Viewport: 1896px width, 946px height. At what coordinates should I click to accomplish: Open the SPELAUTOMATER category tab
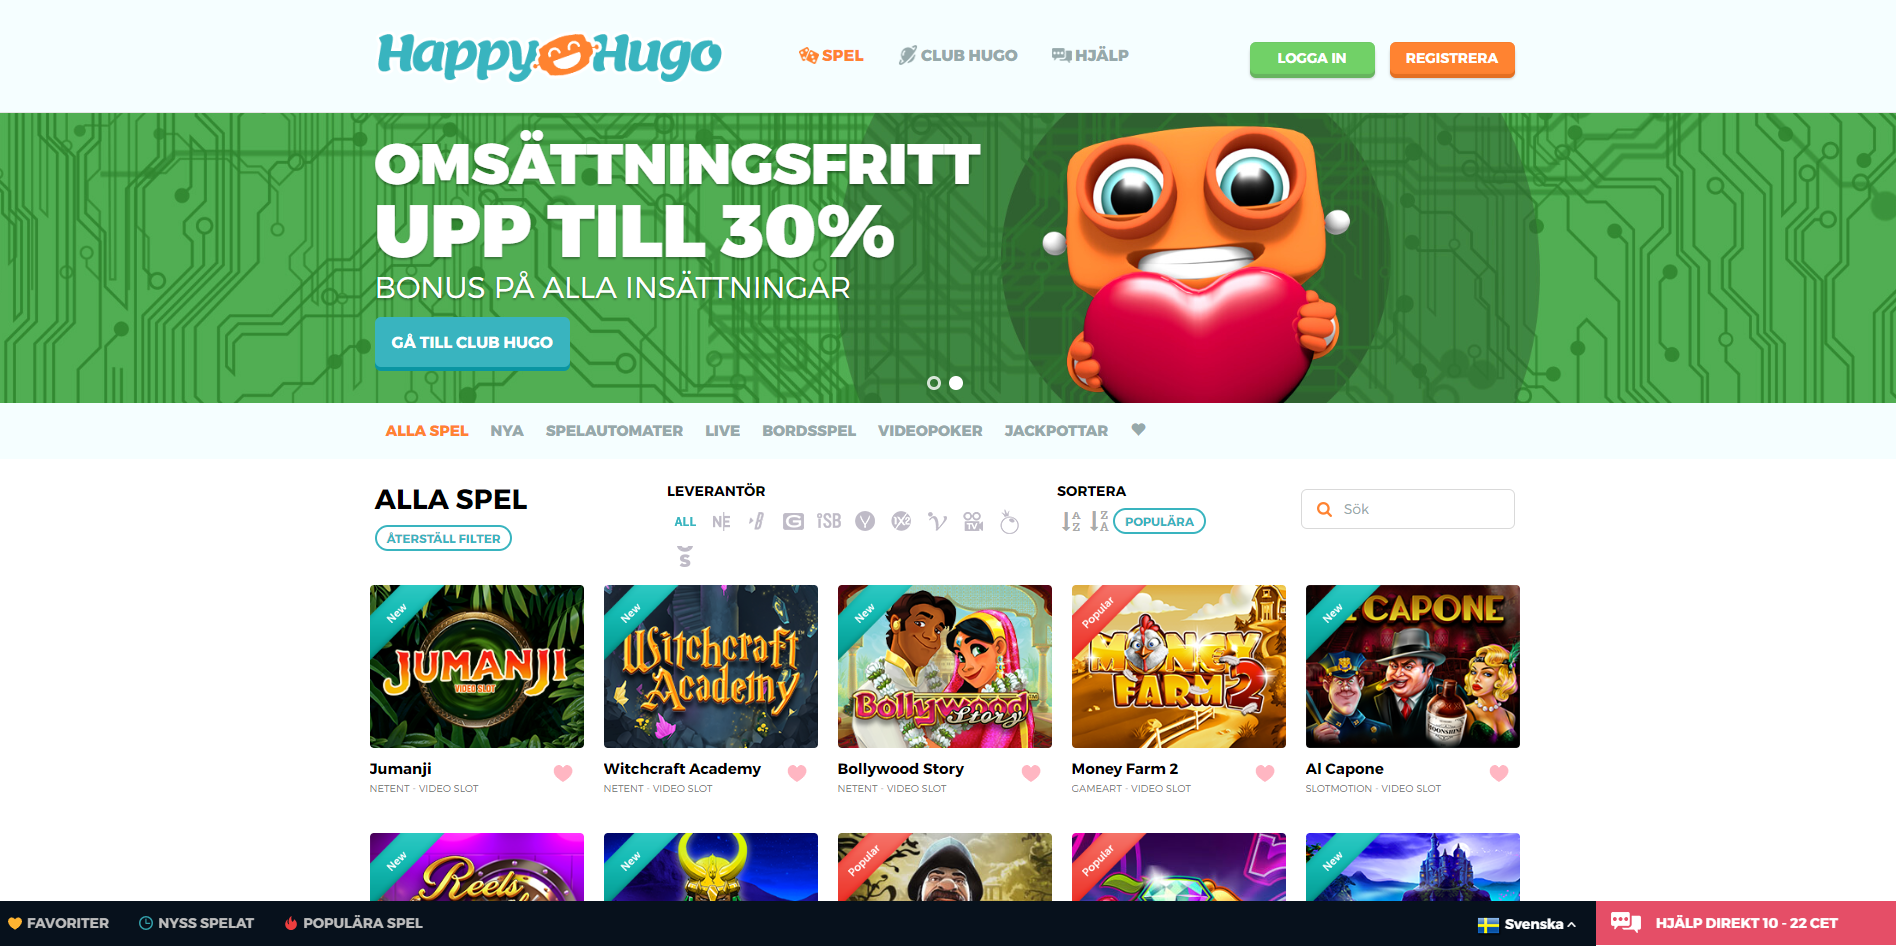tap(614, 431)
